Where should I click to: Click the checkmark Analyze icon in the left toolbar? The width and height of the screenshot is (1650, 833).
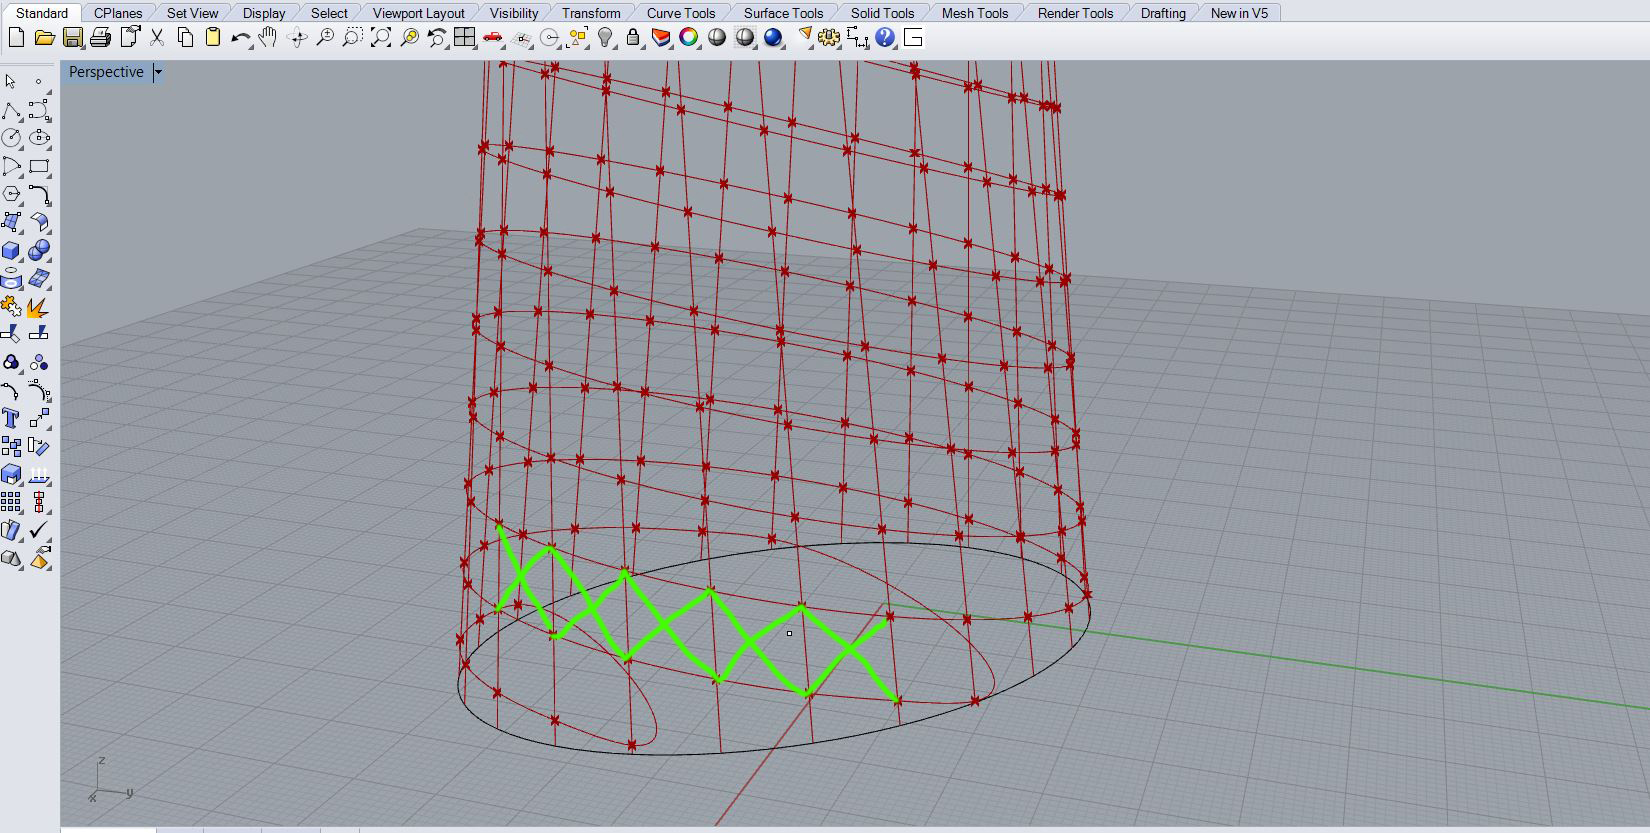(39, 530)
